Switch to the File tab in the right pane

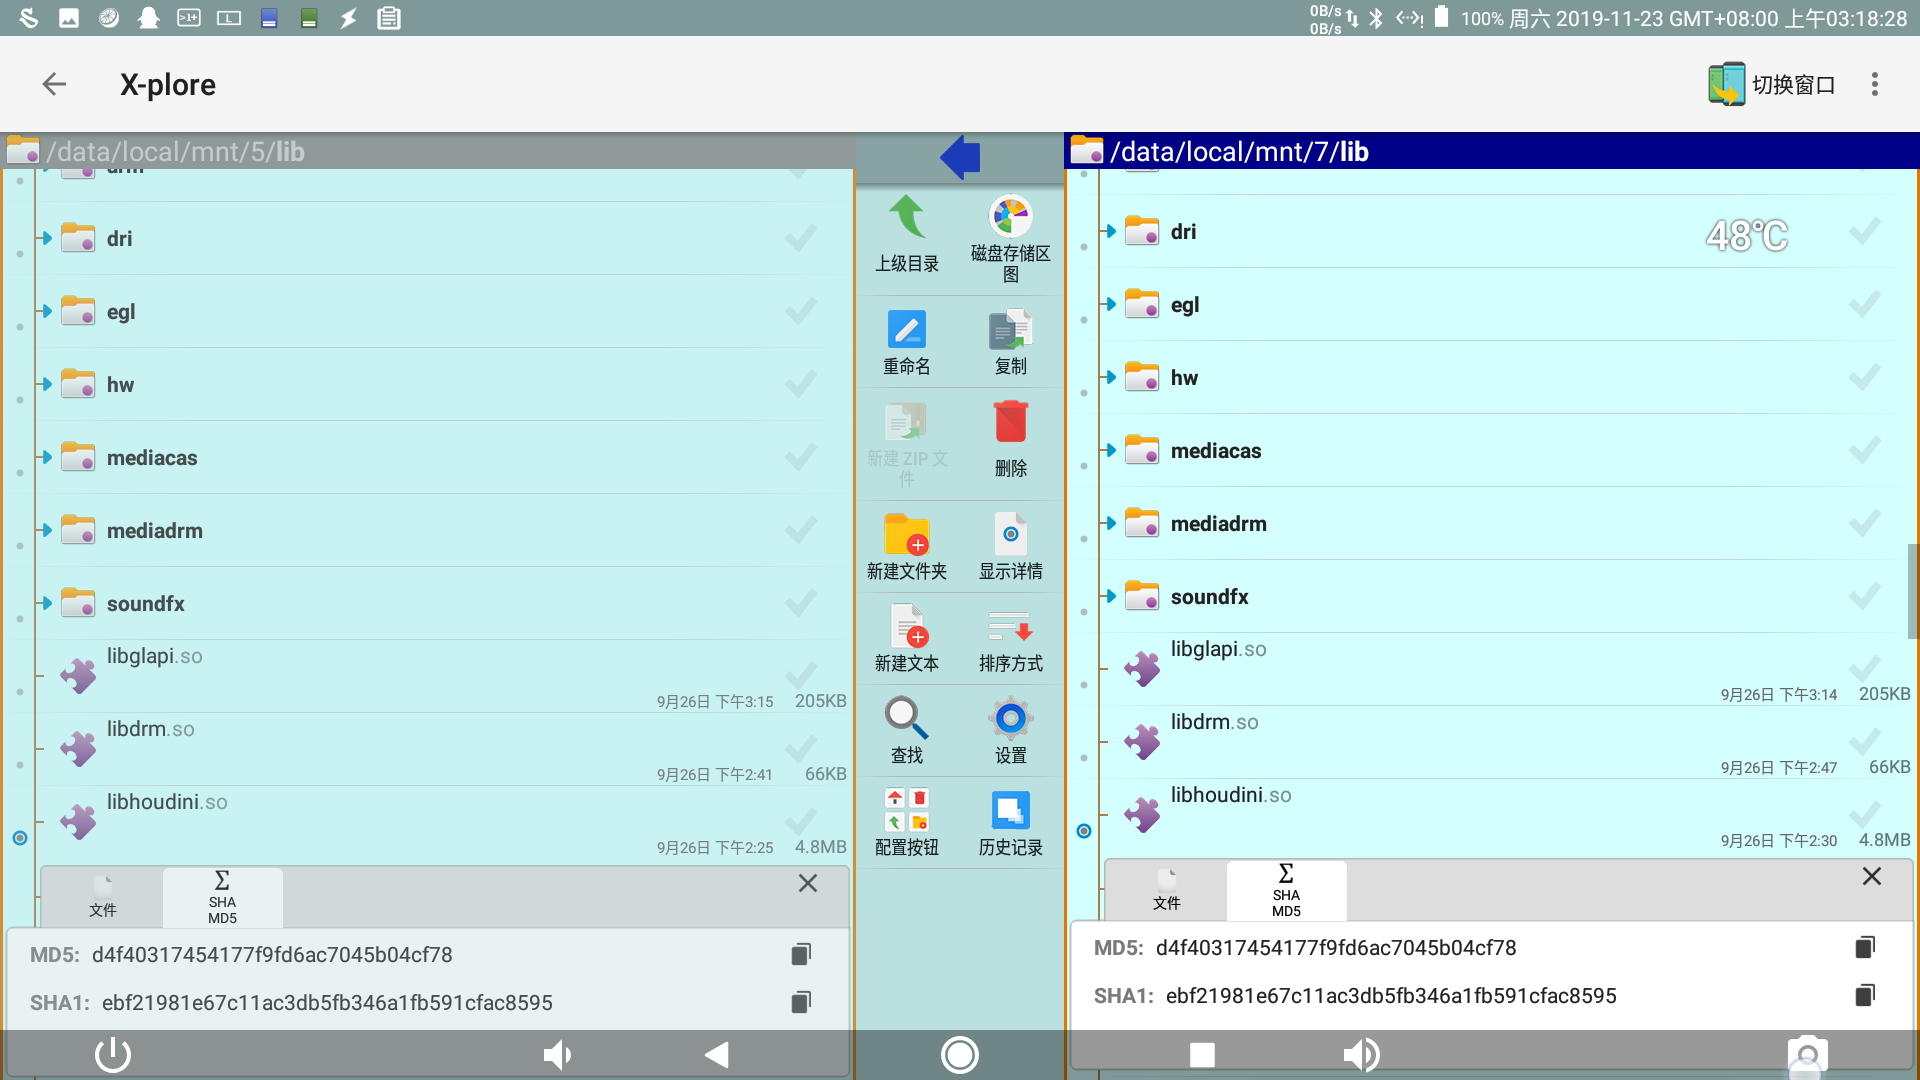(1166, 890)
